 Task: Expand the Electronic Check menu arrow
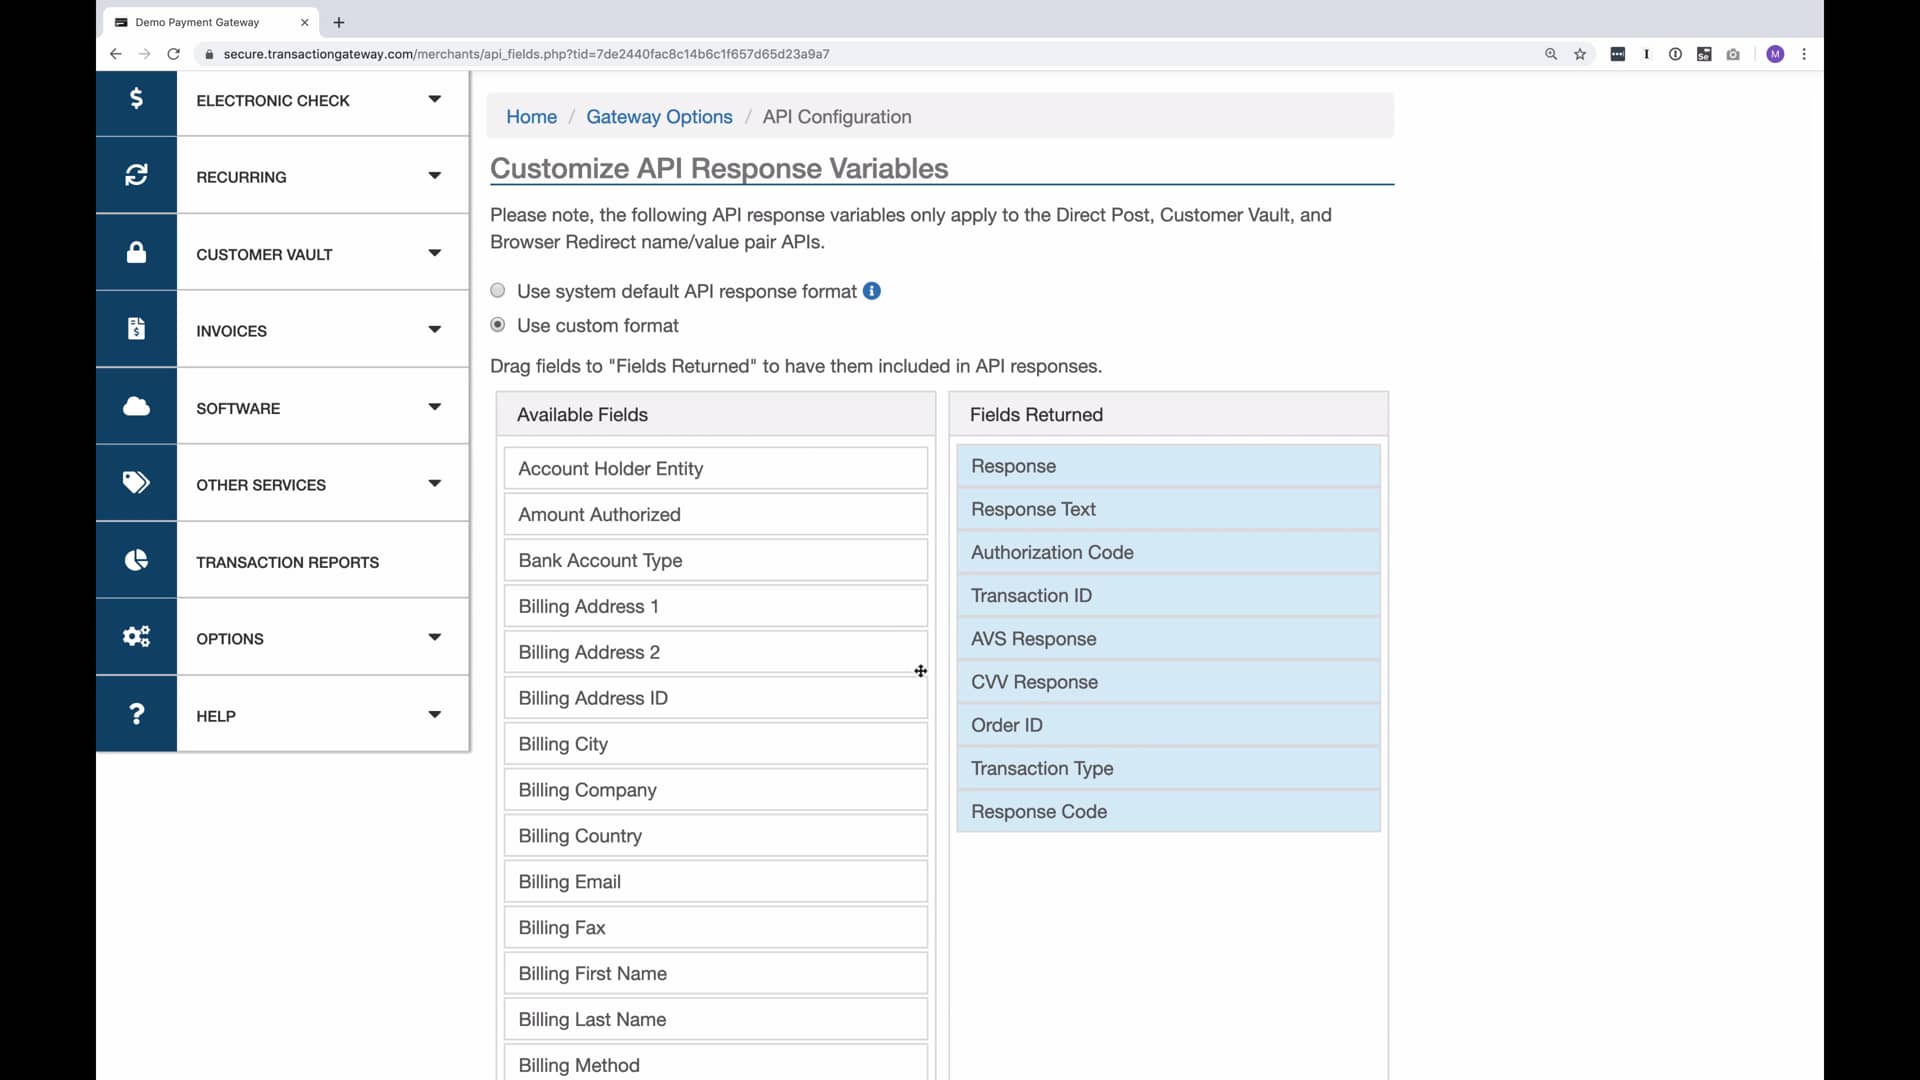click(434, 99)
